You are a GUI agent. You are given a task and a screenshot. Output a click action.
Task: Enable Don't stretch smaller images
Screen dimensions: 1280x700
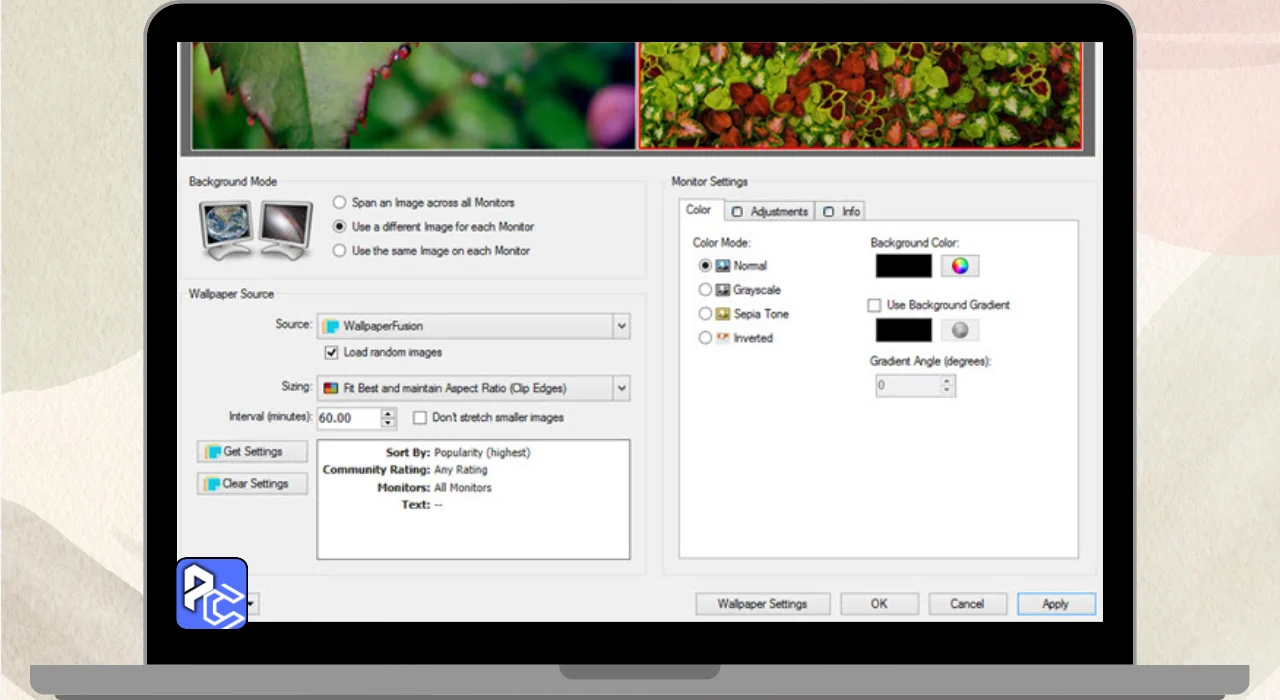point(420,418)
